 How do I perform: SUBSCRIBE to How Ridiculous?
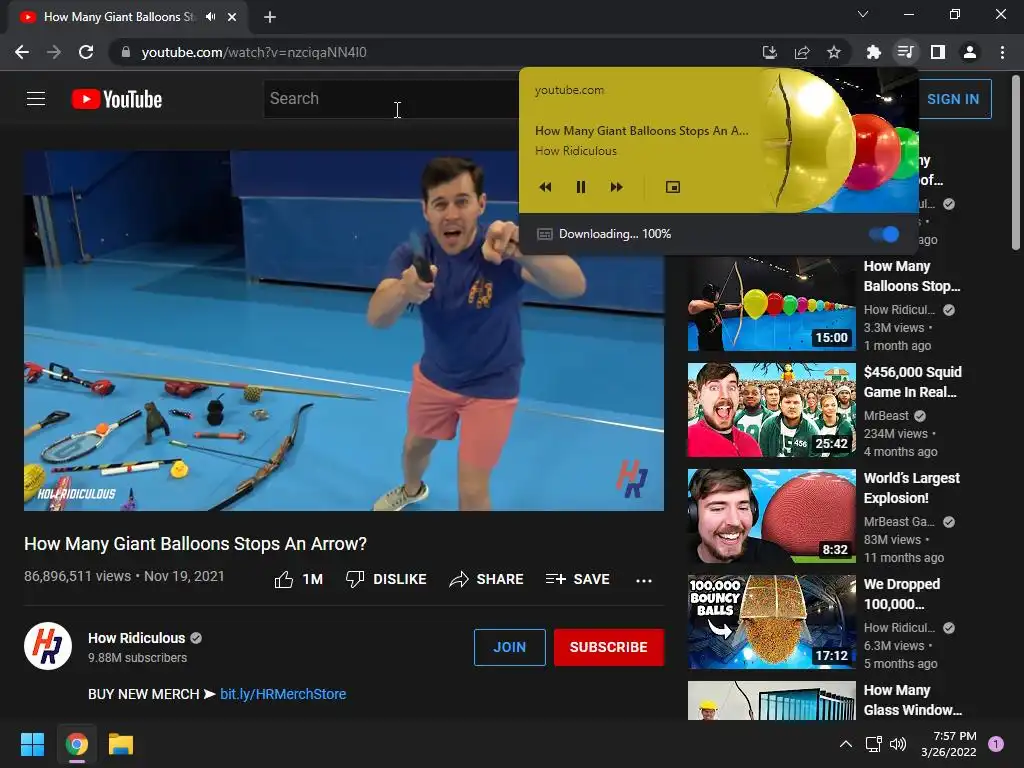609,647
